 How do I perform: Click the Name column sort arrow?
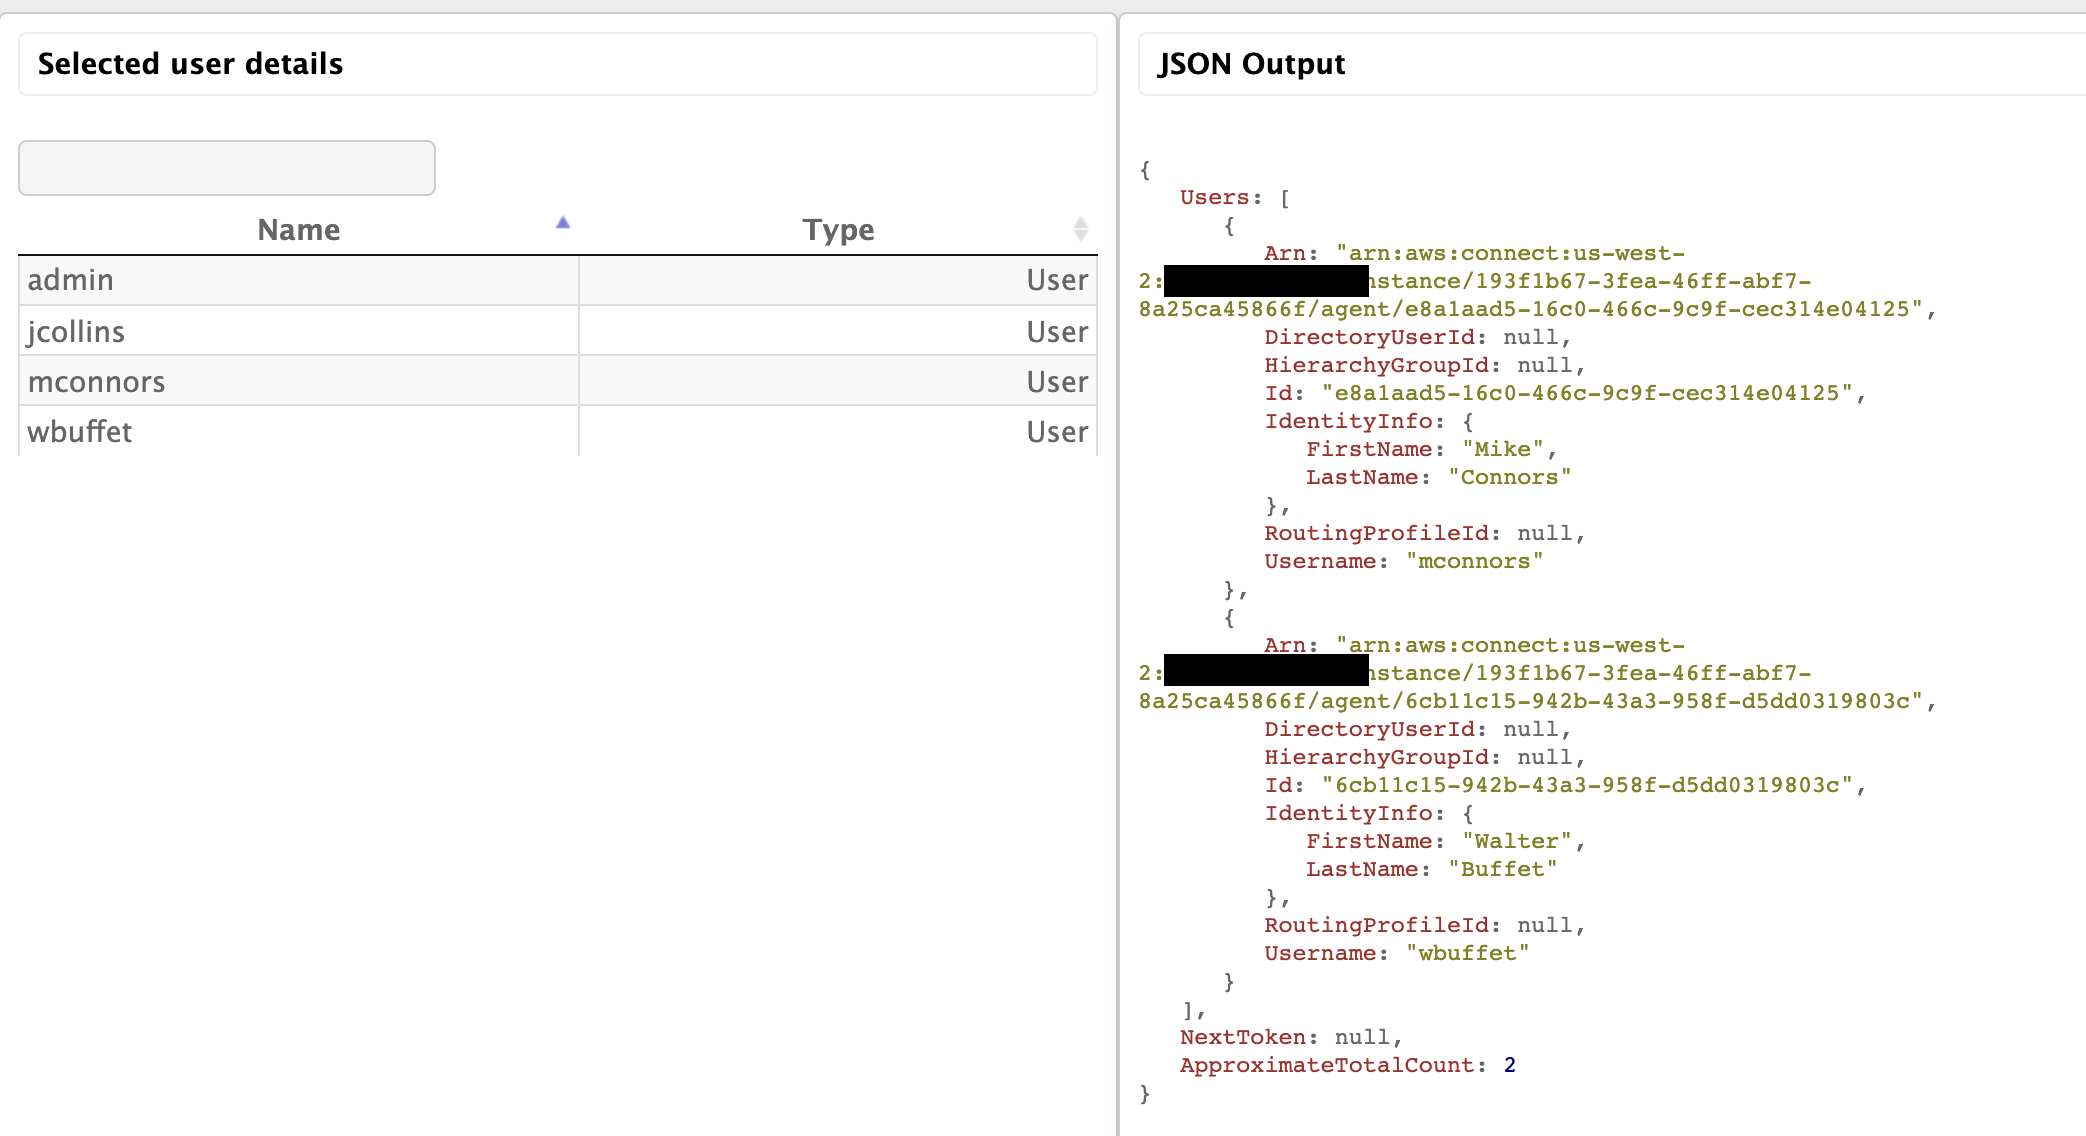[563, 223]
